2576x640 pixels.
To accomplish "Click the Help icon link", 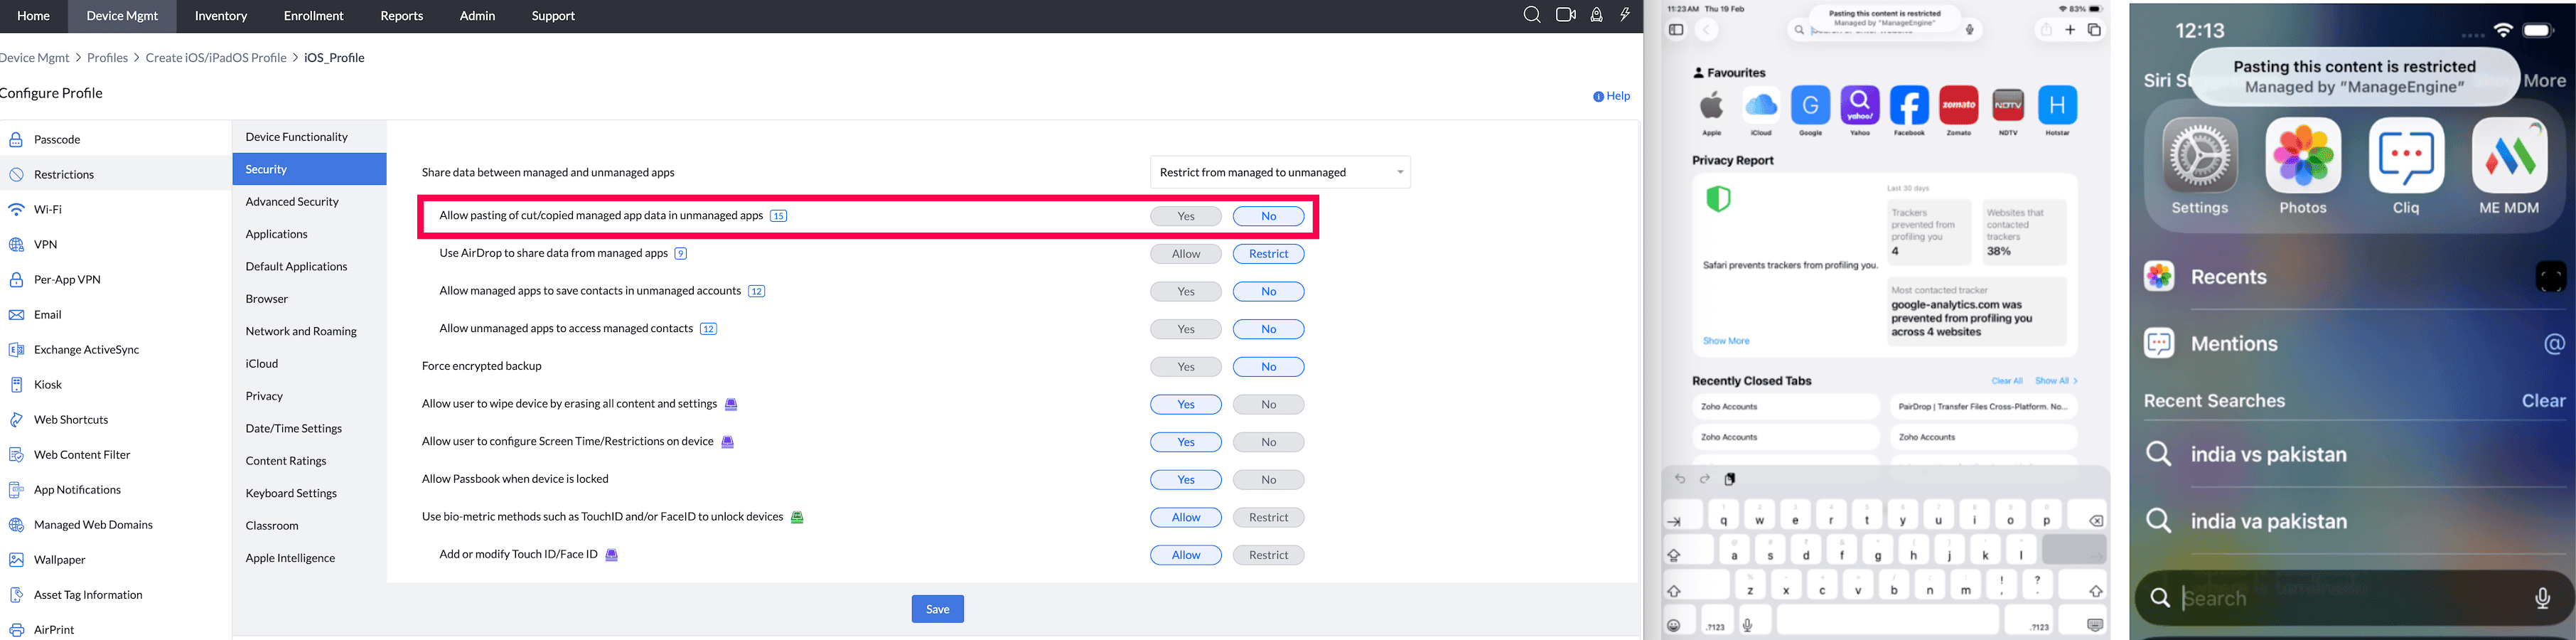I will coord(1611,96).
